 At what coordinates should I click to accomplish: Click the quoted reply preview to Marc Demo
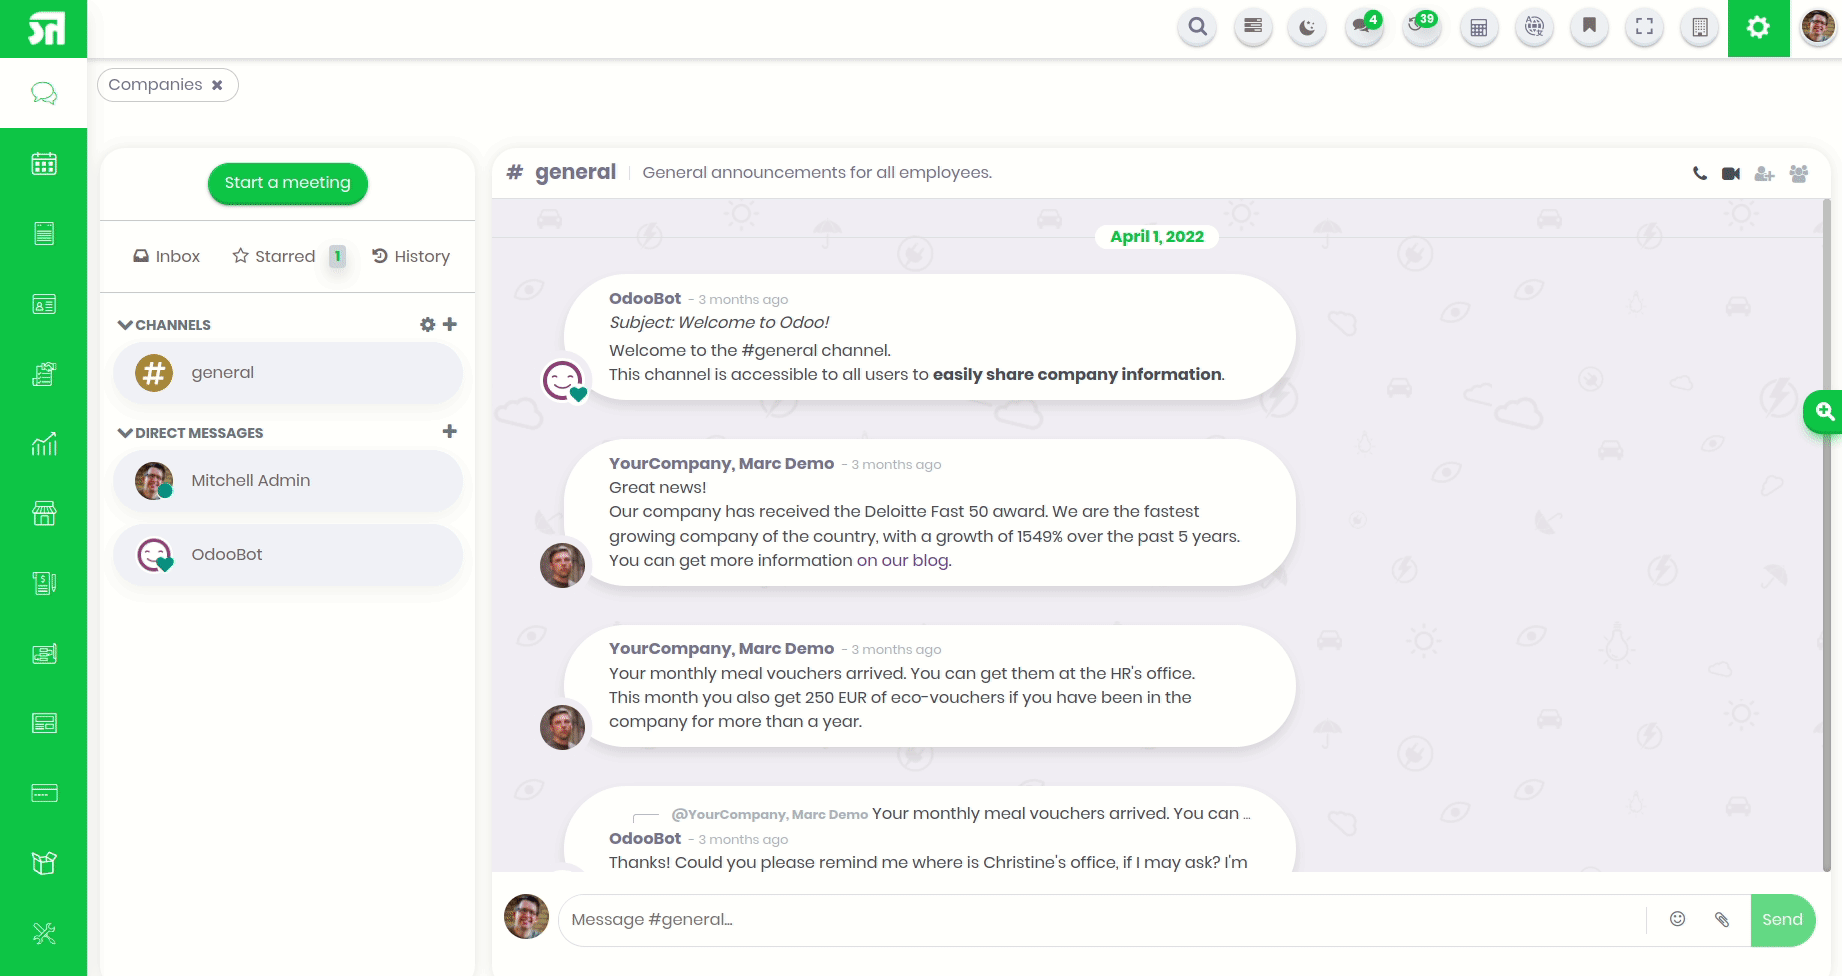click(x=960, y=814)
